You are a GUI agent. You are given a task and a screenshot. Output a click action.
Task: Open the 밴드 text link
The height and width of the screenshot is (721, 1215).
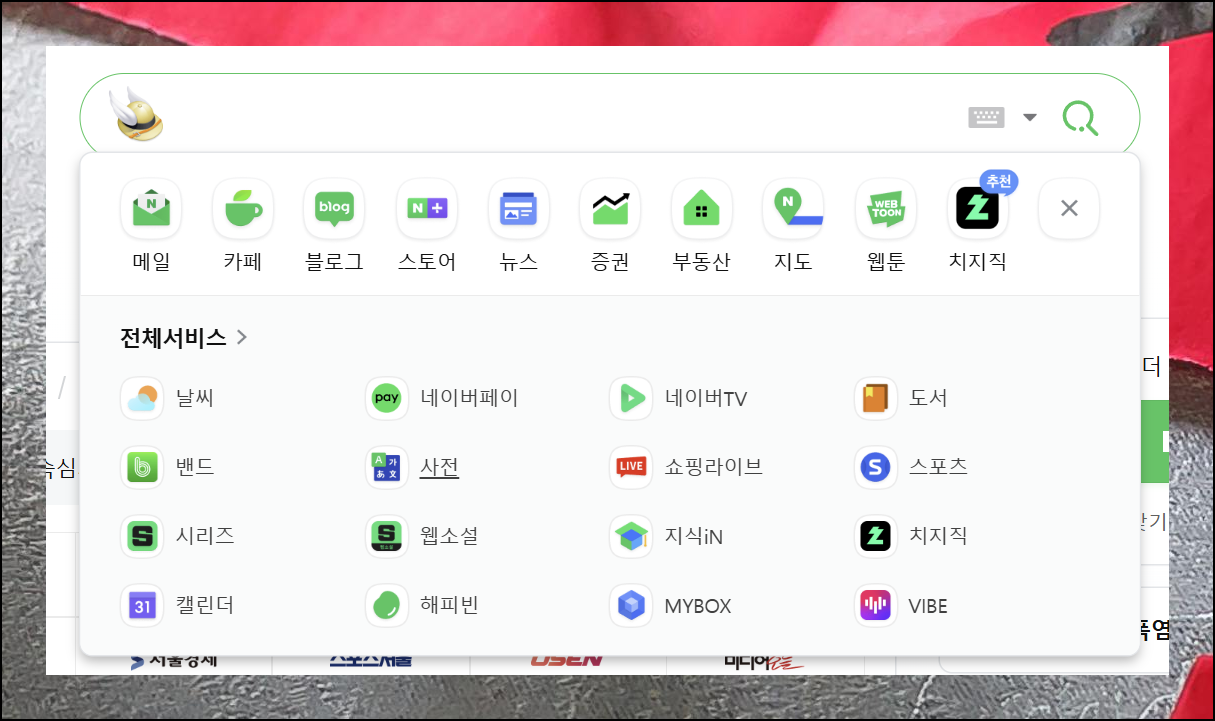(195, 467)
